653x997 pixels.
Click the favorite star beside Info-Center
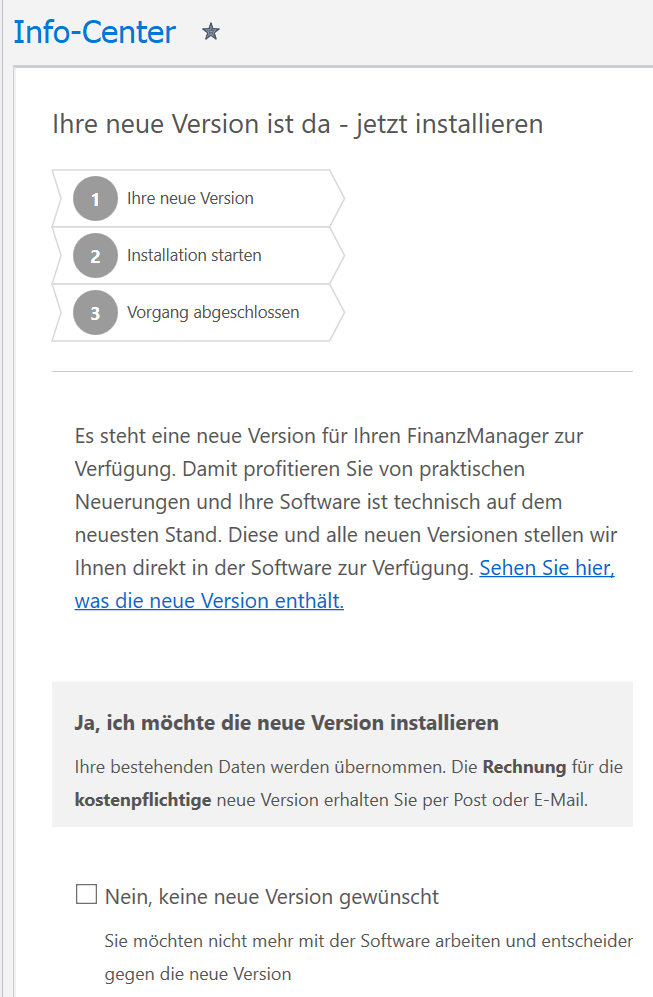click(x=210, y=32)
